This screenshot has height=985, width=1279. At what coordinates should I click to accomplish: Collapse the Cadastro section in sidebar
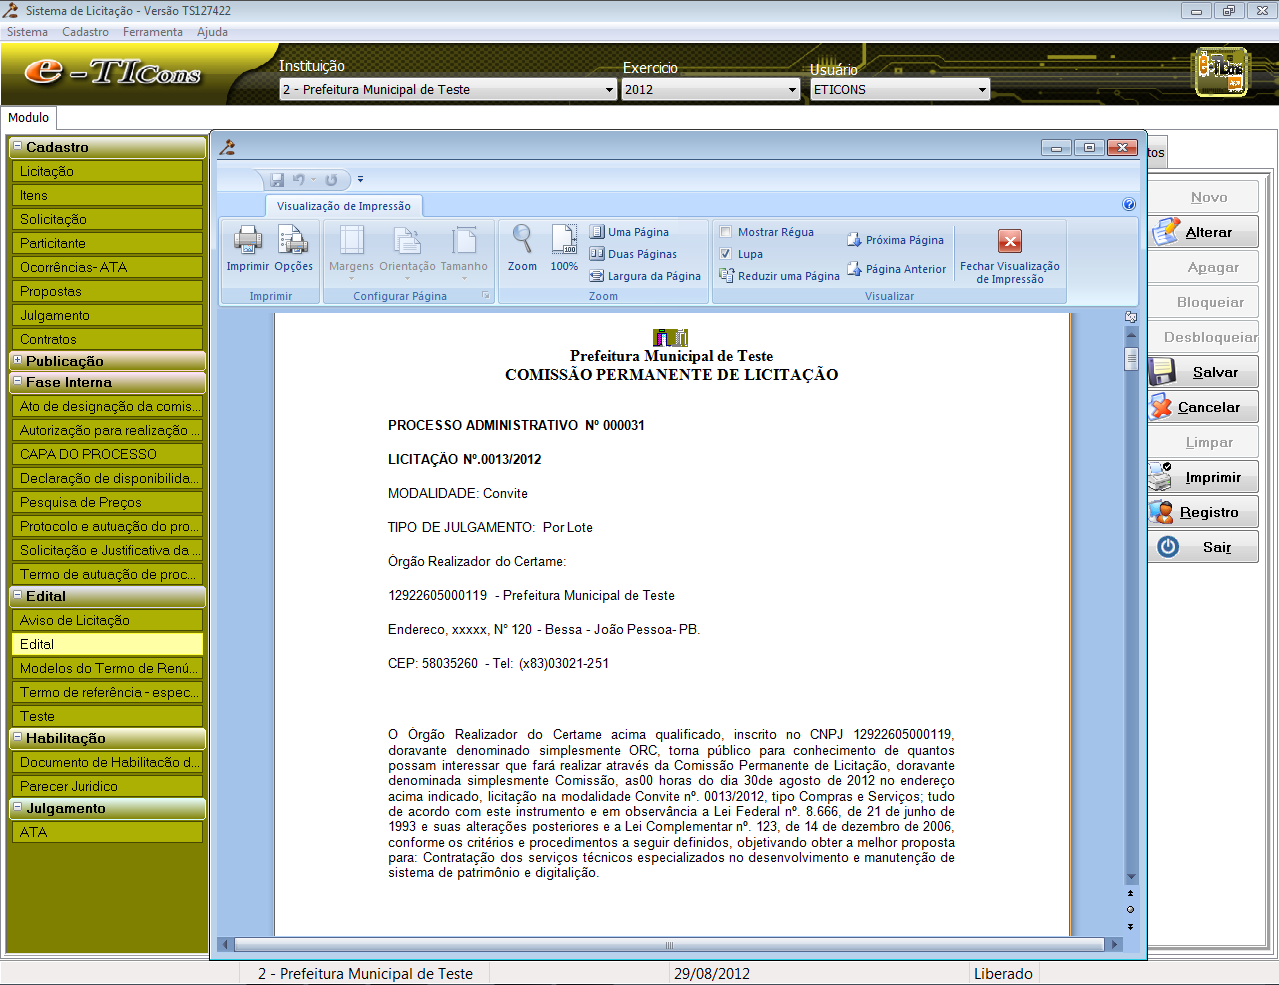[17, 147]
